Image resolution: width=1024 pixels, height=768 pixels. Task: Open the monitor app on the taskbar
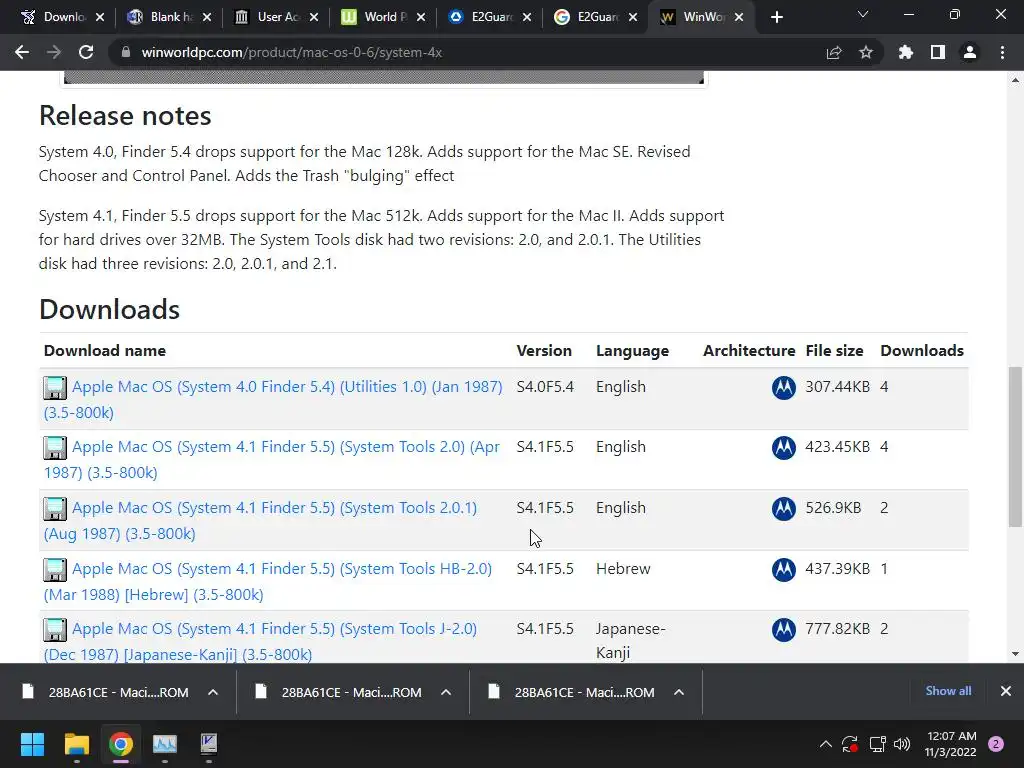tap(165, 744)
